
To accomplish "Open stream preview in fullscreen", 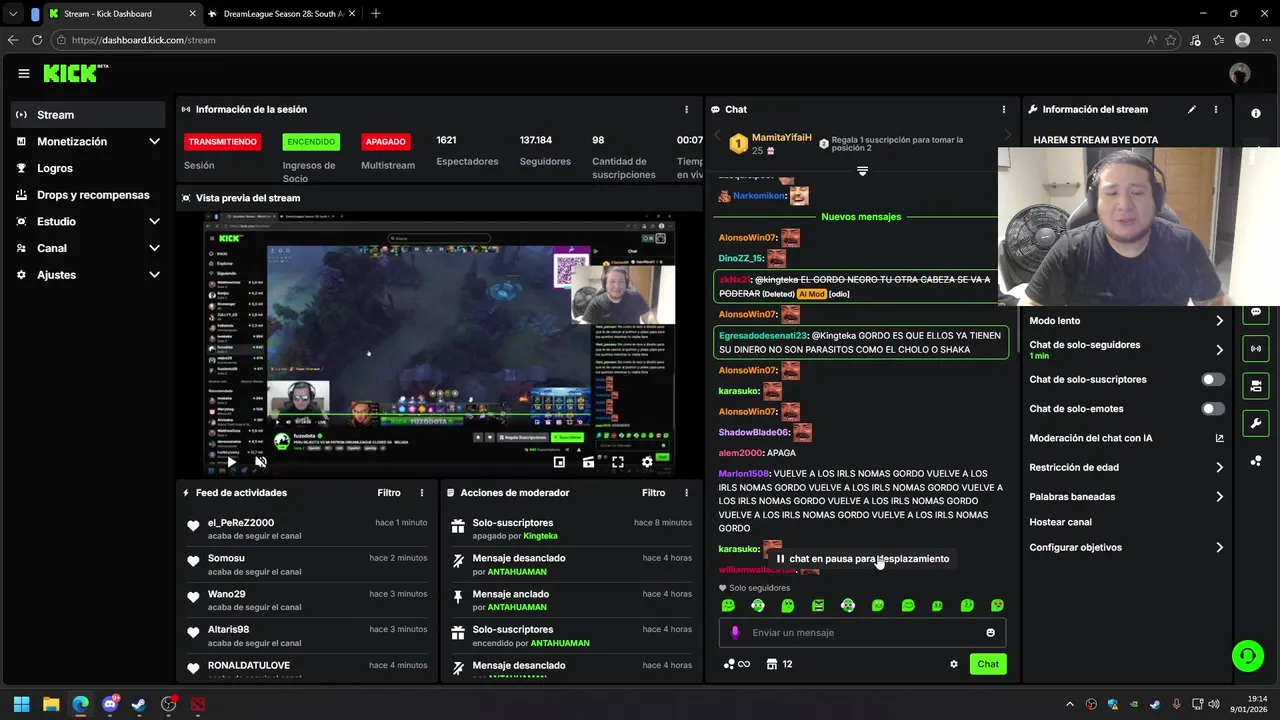I will 618,462.
